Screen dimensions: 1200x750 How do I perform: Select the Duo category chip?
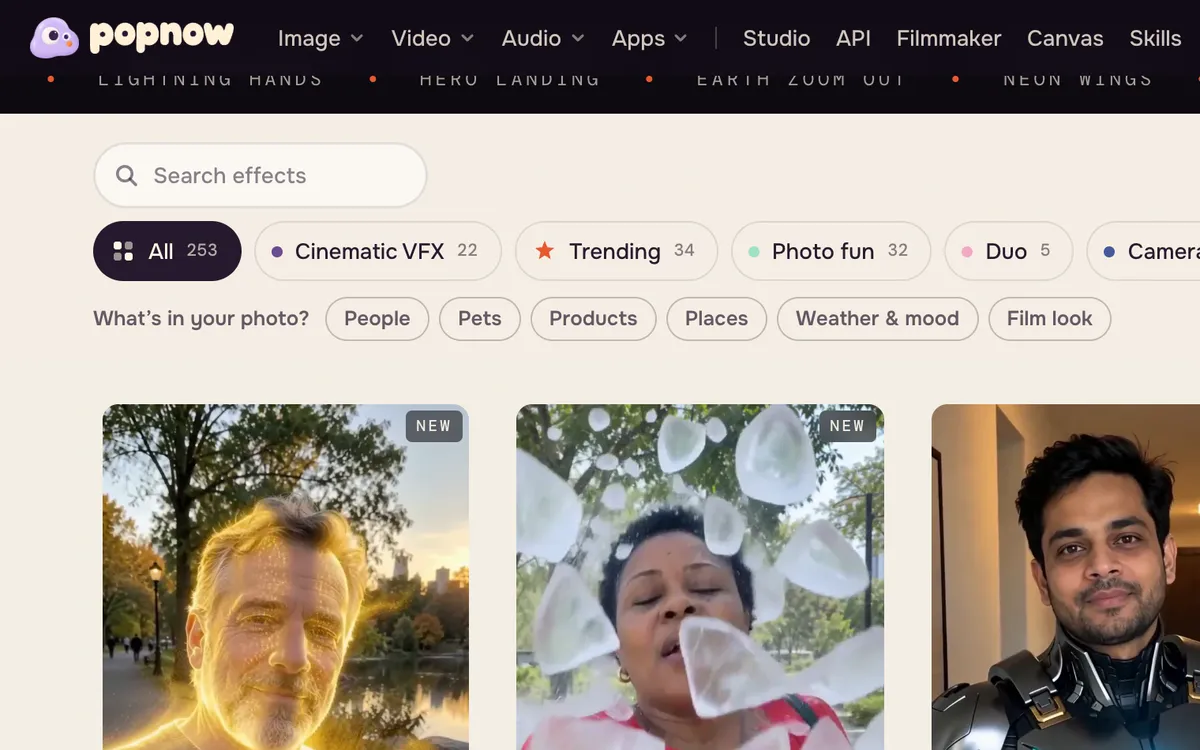1008,251
